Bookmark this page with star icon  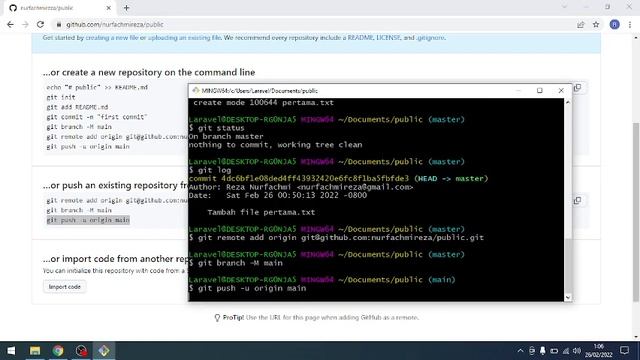click(x=596, y=24)
